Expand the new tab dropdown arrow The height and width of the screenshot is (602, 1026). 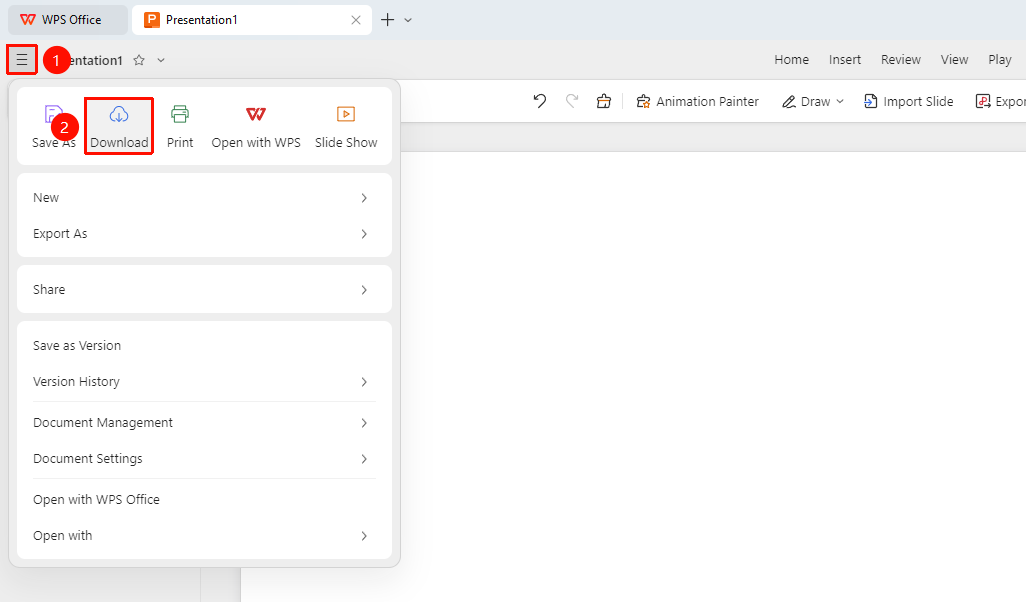tap(408, 20)
